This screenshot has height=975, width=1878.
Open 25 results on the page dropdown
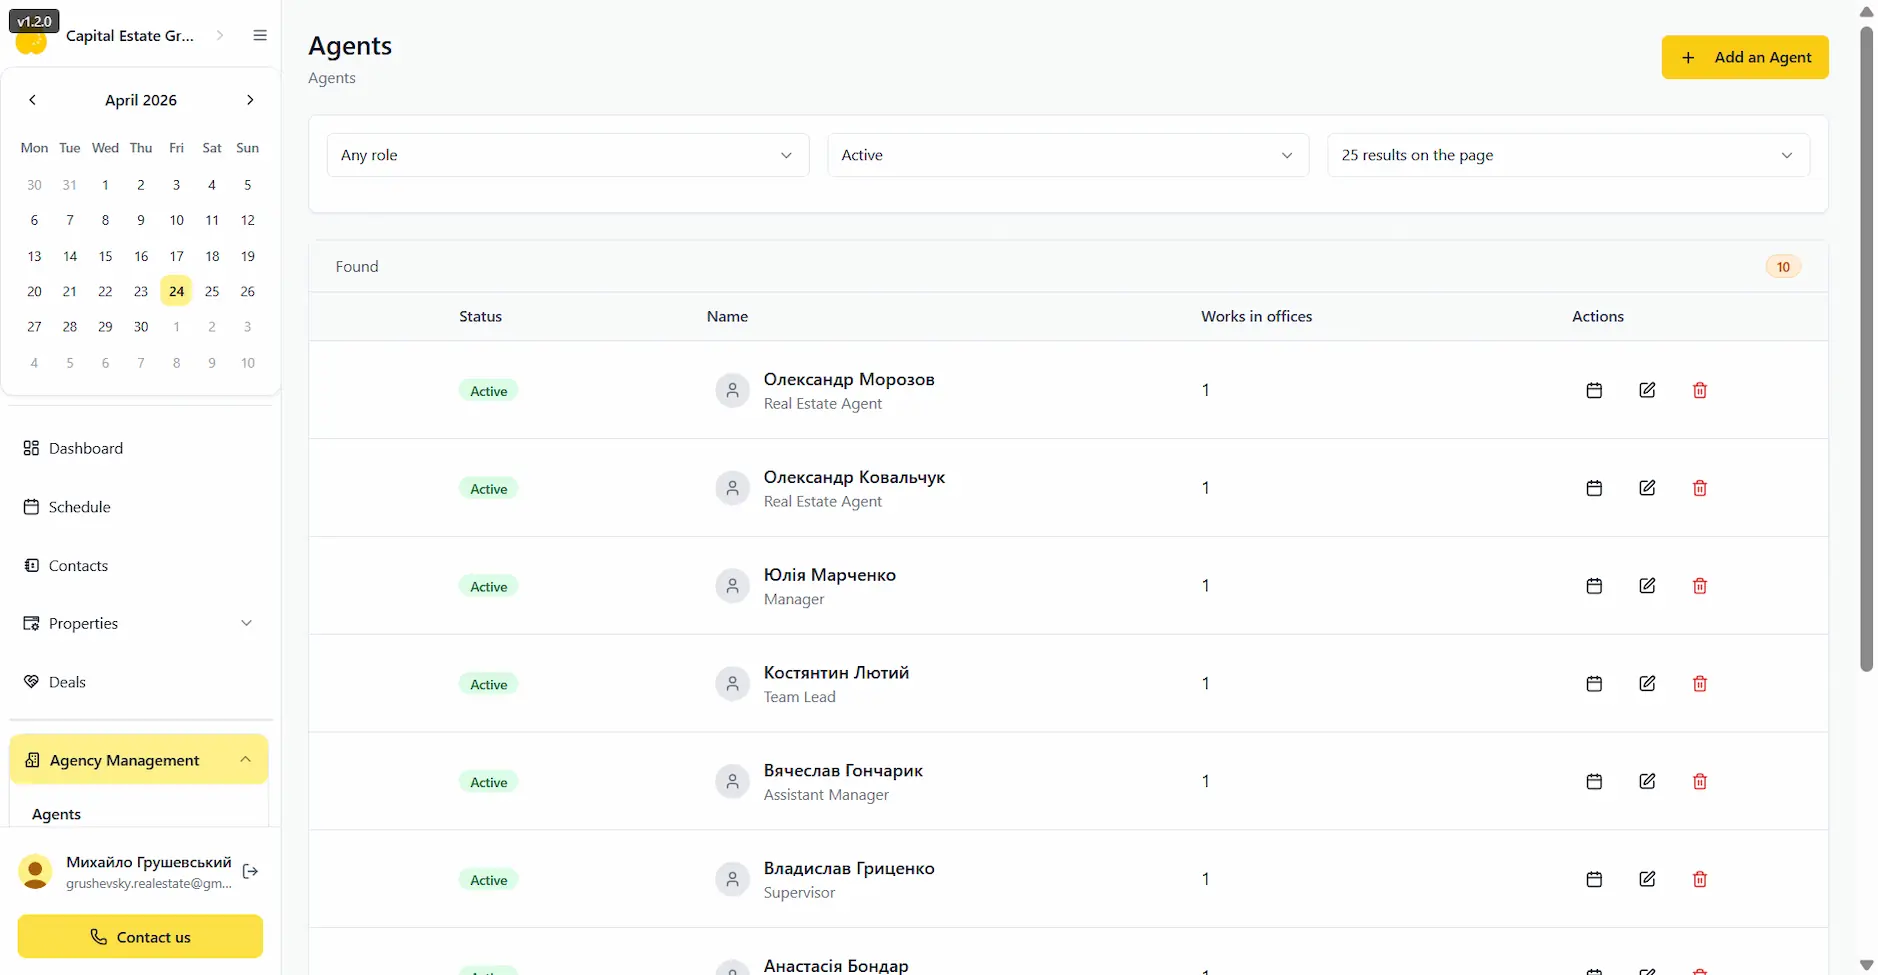1568,155
